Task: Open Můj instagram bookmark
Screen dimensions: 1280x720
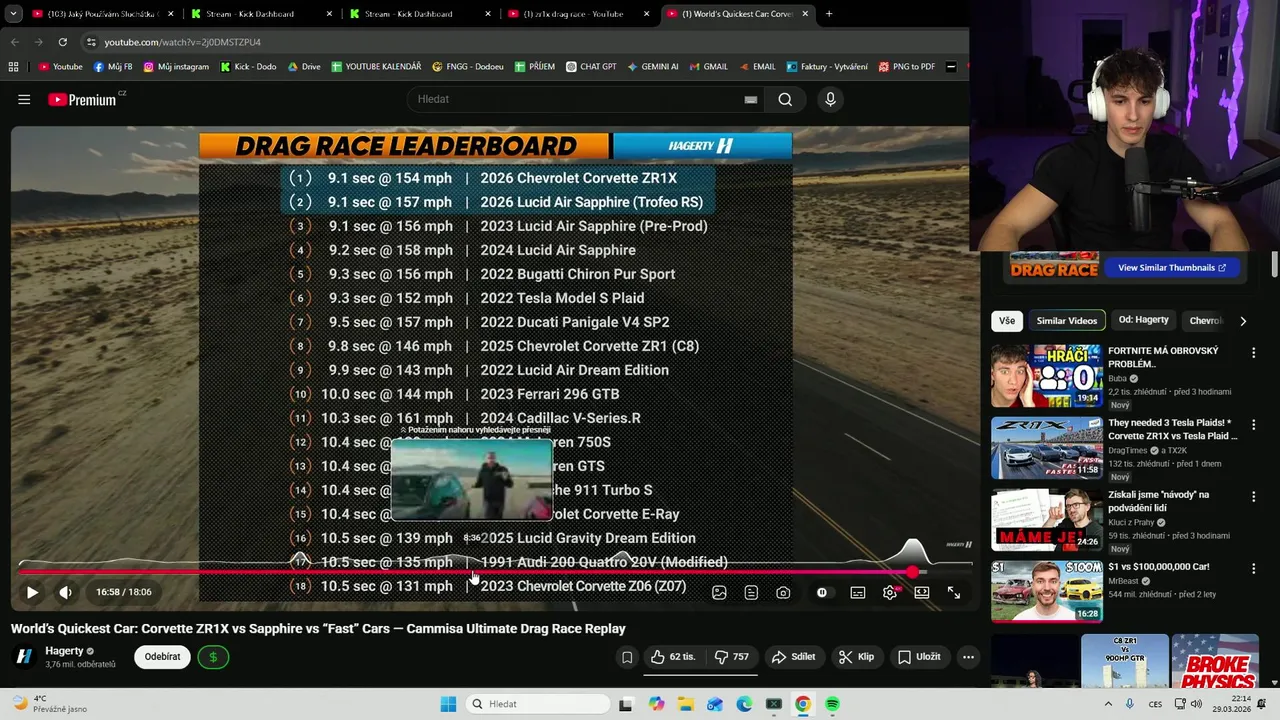Action: point(176,67)
